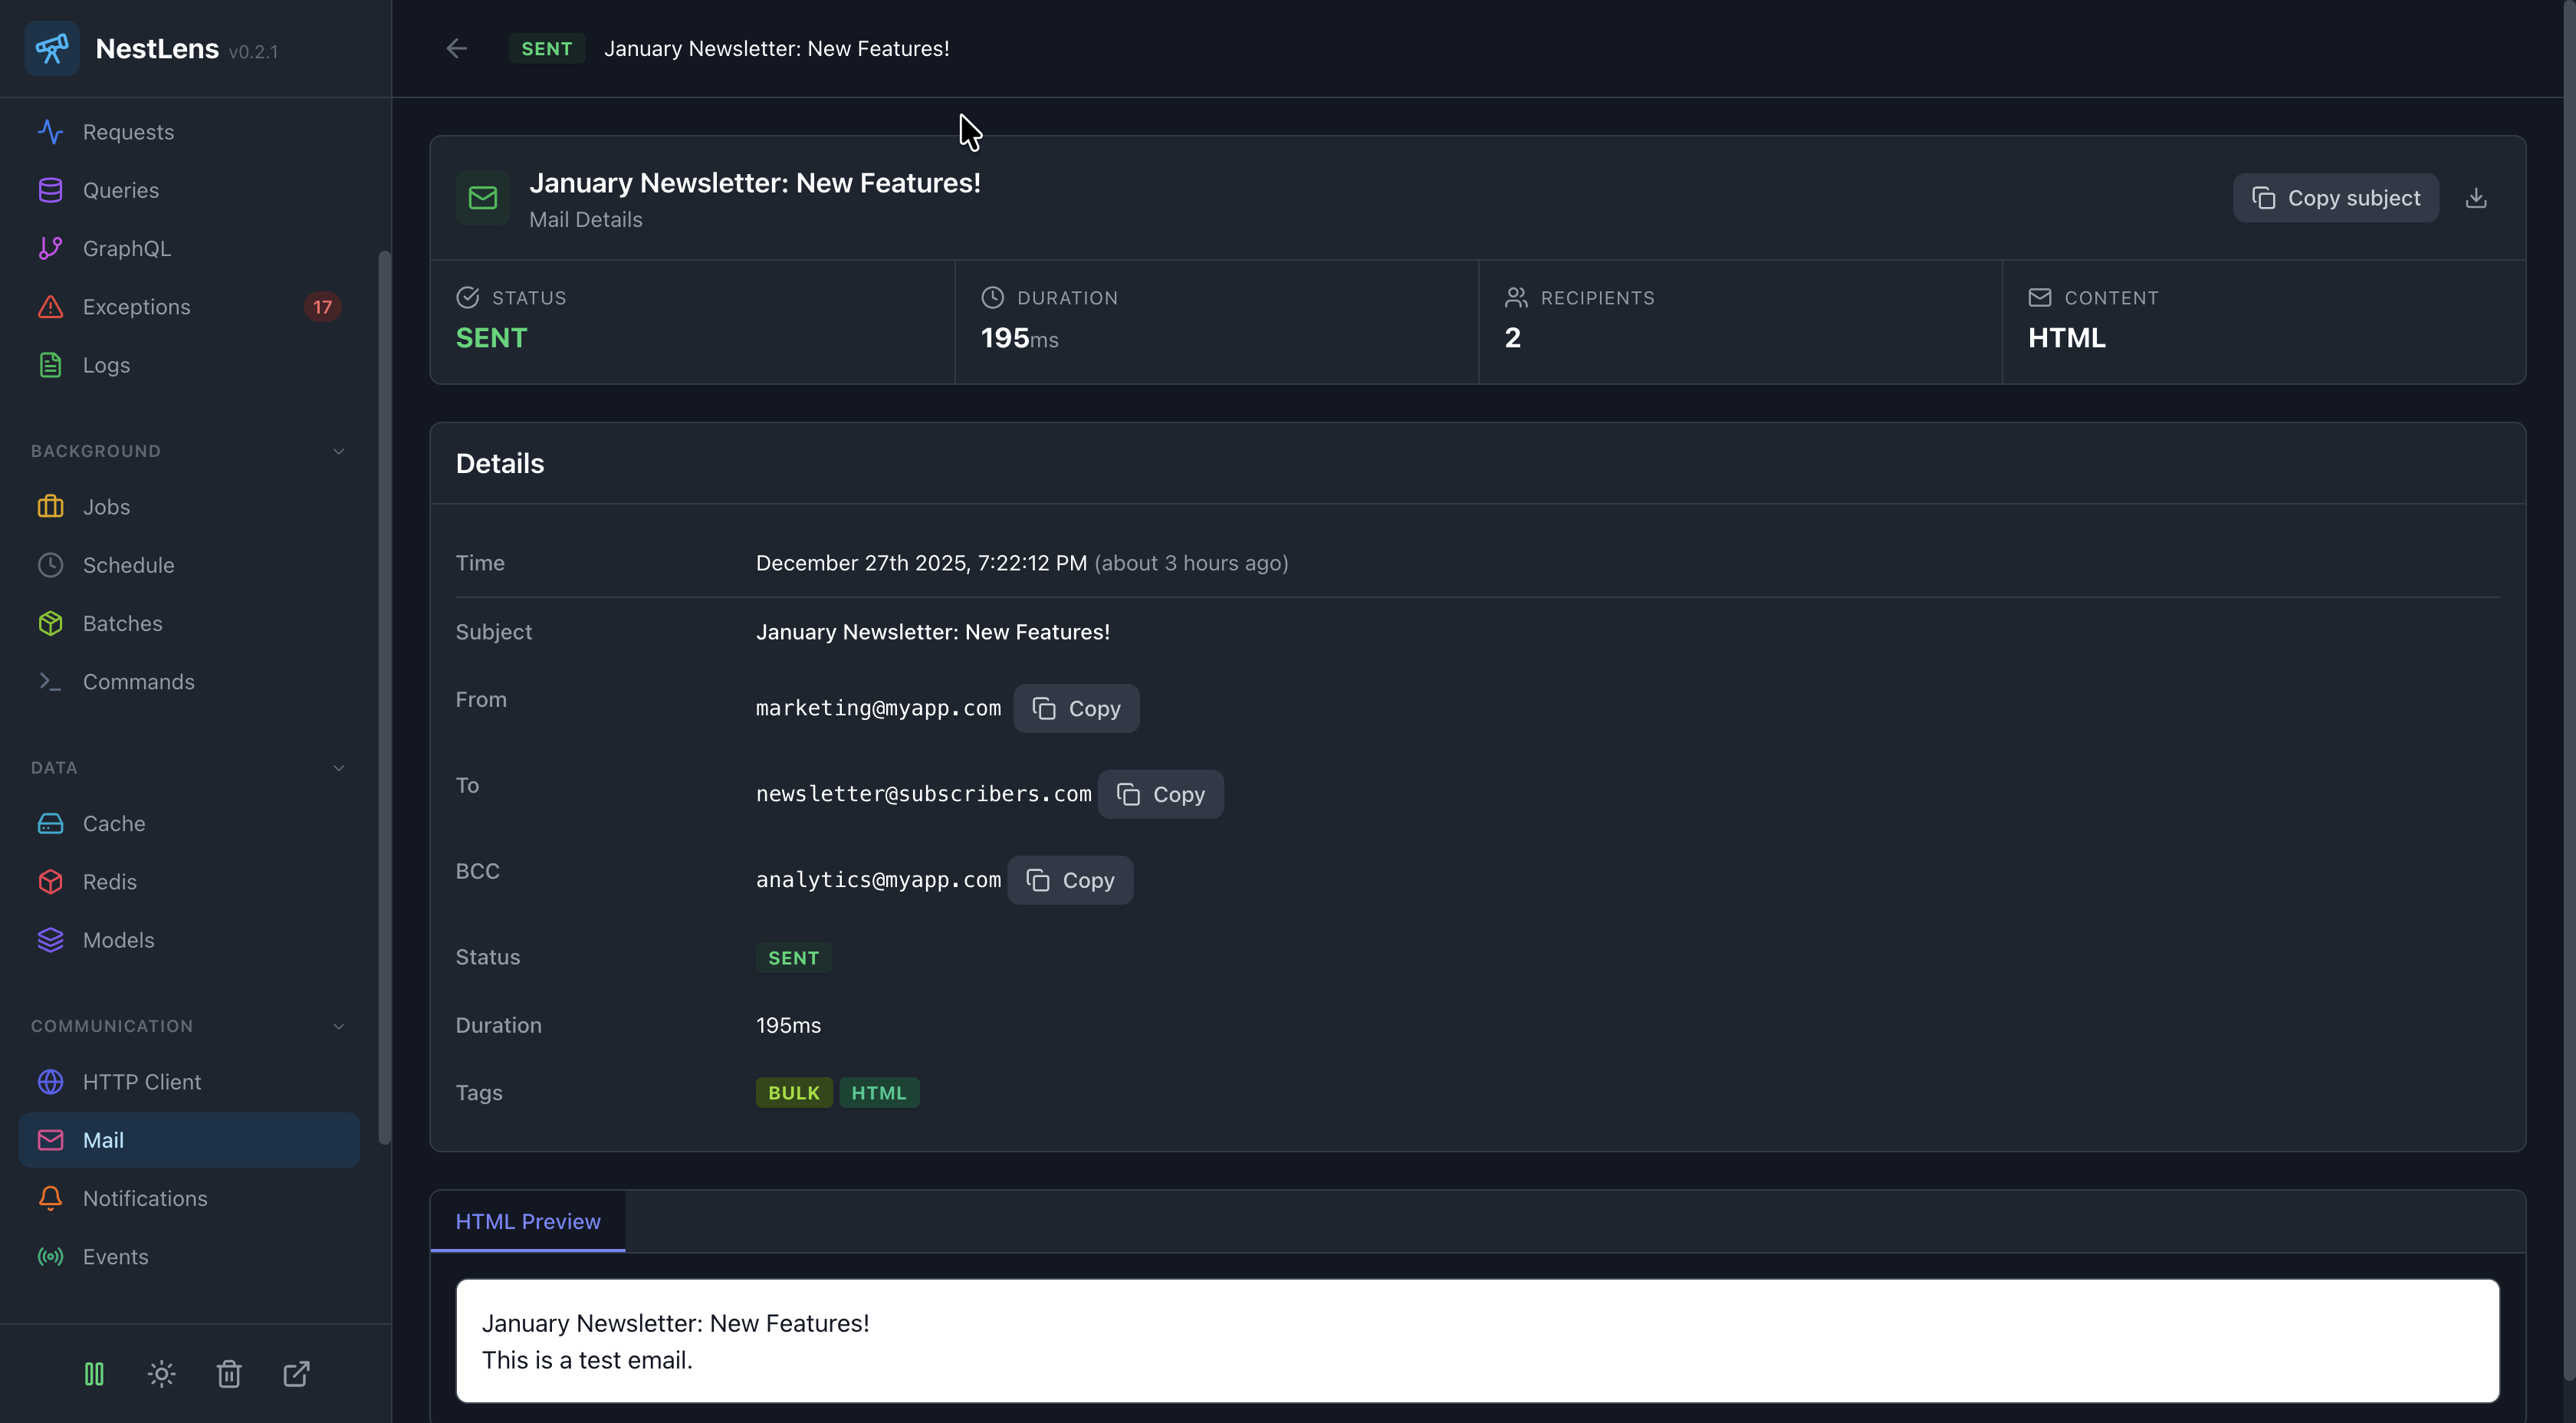Copy the marketing@myapp.com From address
Viewport: 2576px width, 1423px height.
pos(1076,708)
